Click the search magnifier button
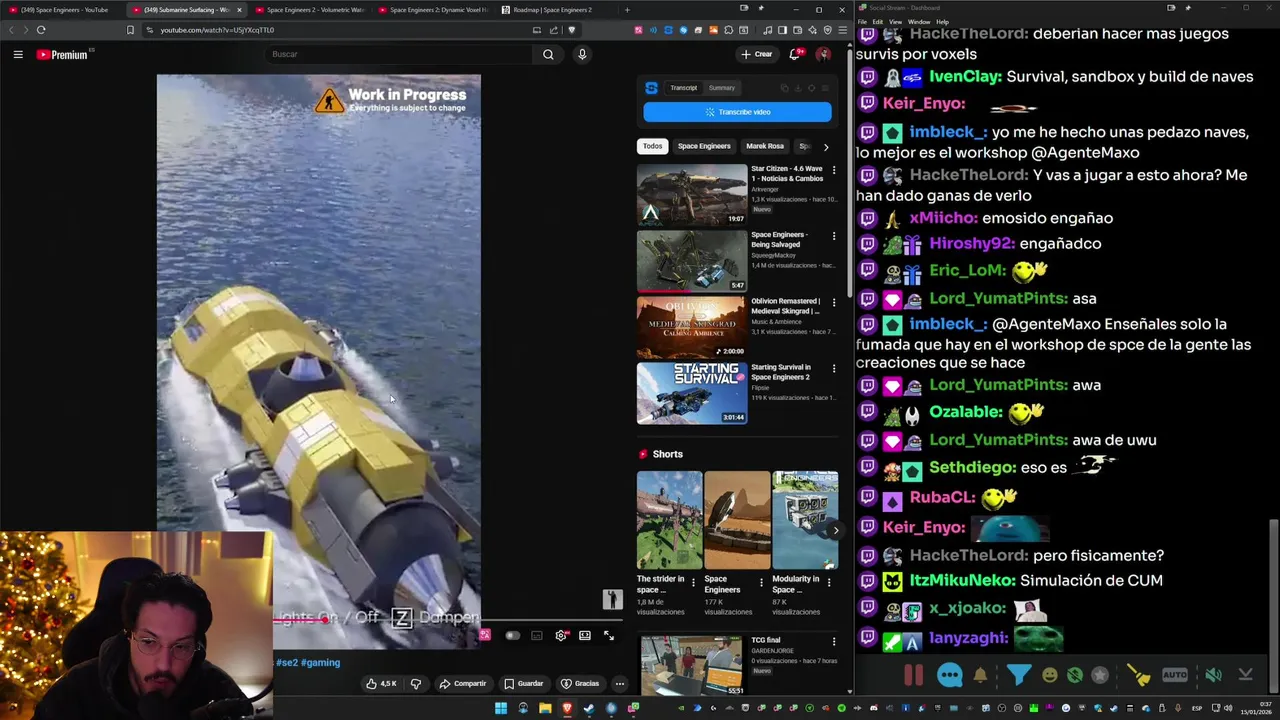1280x720 pixels. click(548, 54)
